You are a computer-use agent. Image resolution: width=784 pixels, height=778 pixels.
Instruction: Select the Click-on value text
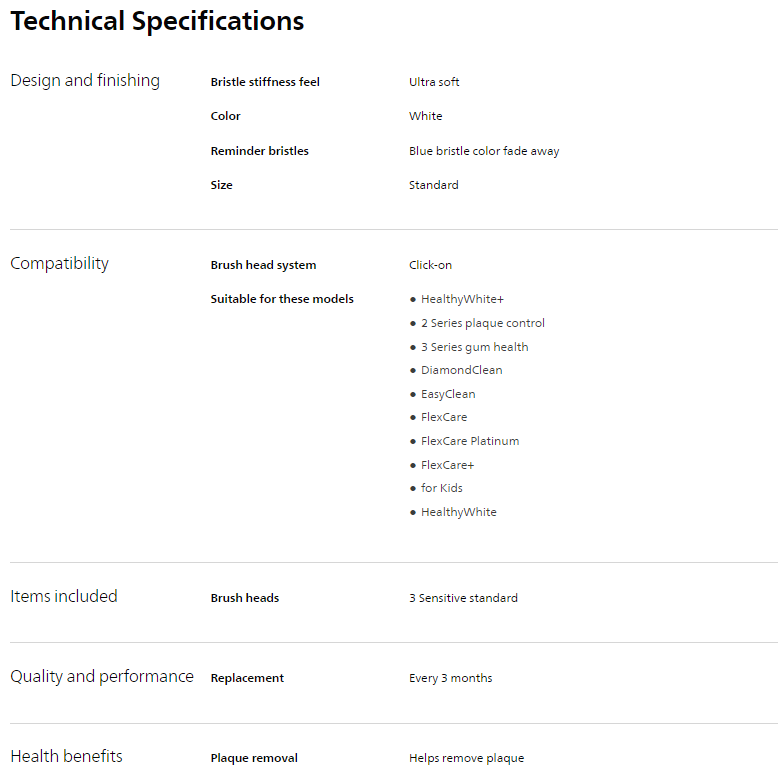430,265
